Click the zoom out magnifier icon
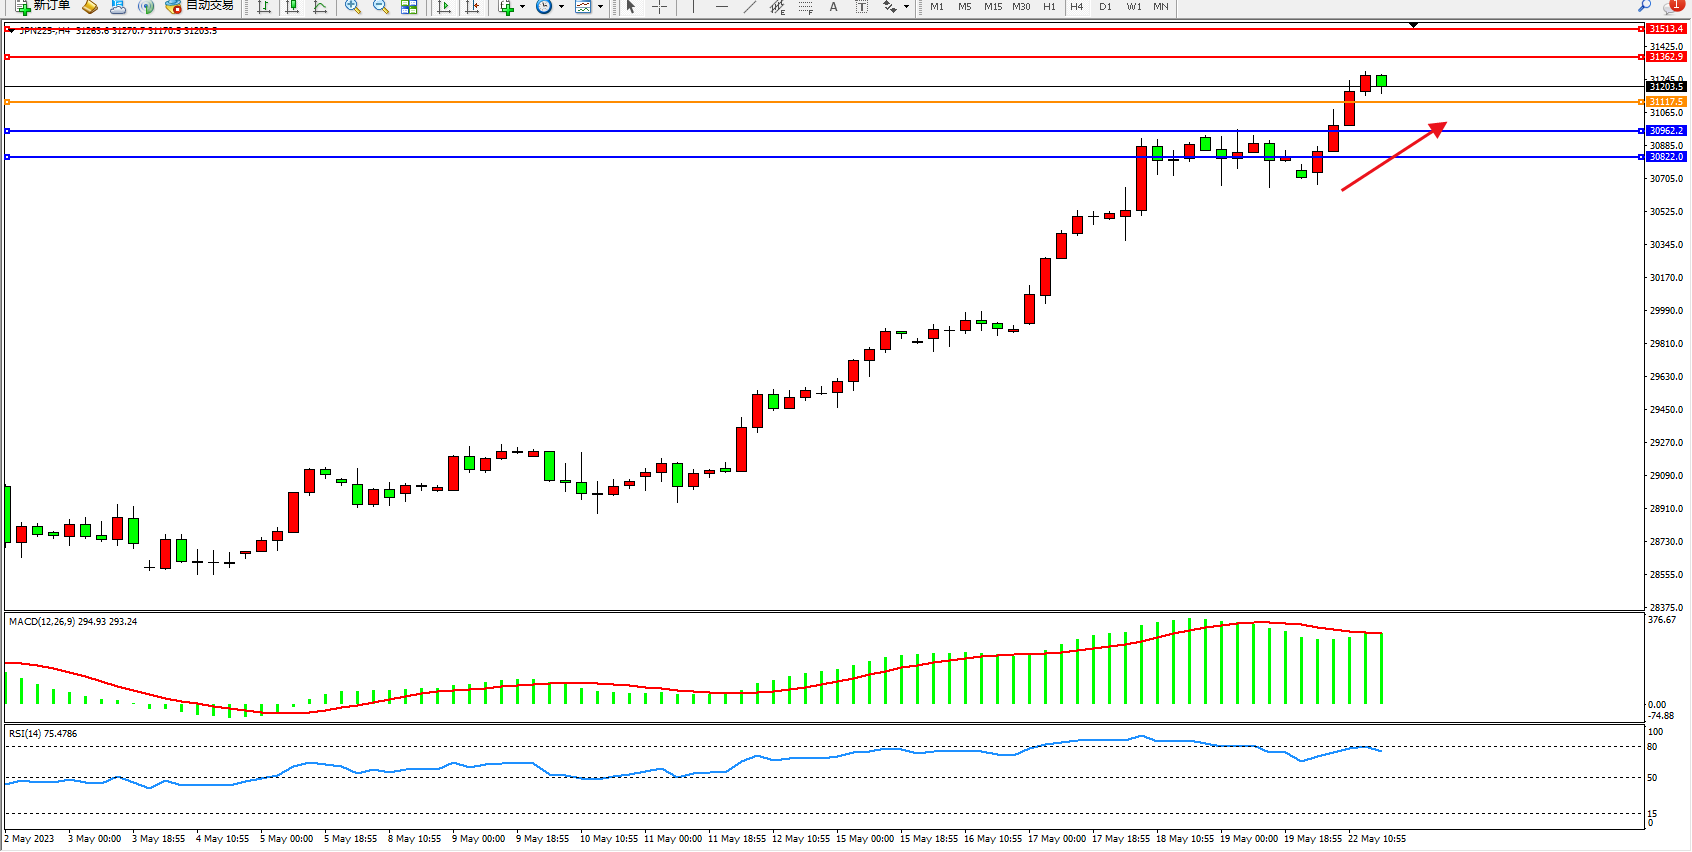The image size is (1692, 852). pos(380,7)
